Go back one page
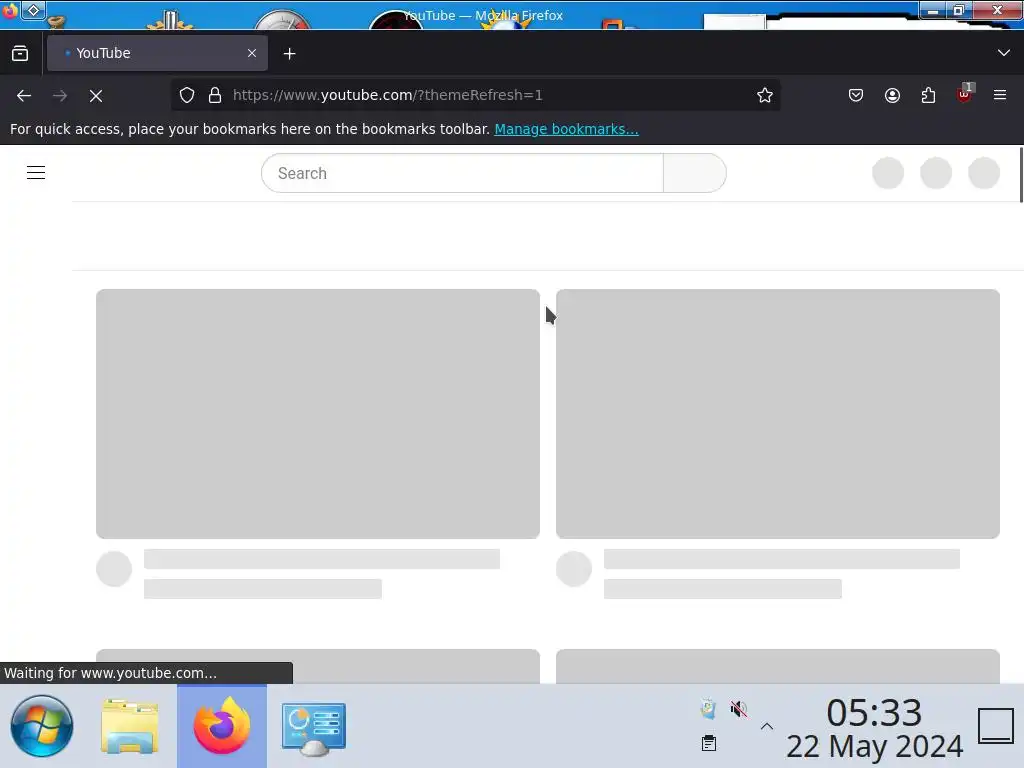The height and width of the screenshot is (768, 1024). click(24, 96)
